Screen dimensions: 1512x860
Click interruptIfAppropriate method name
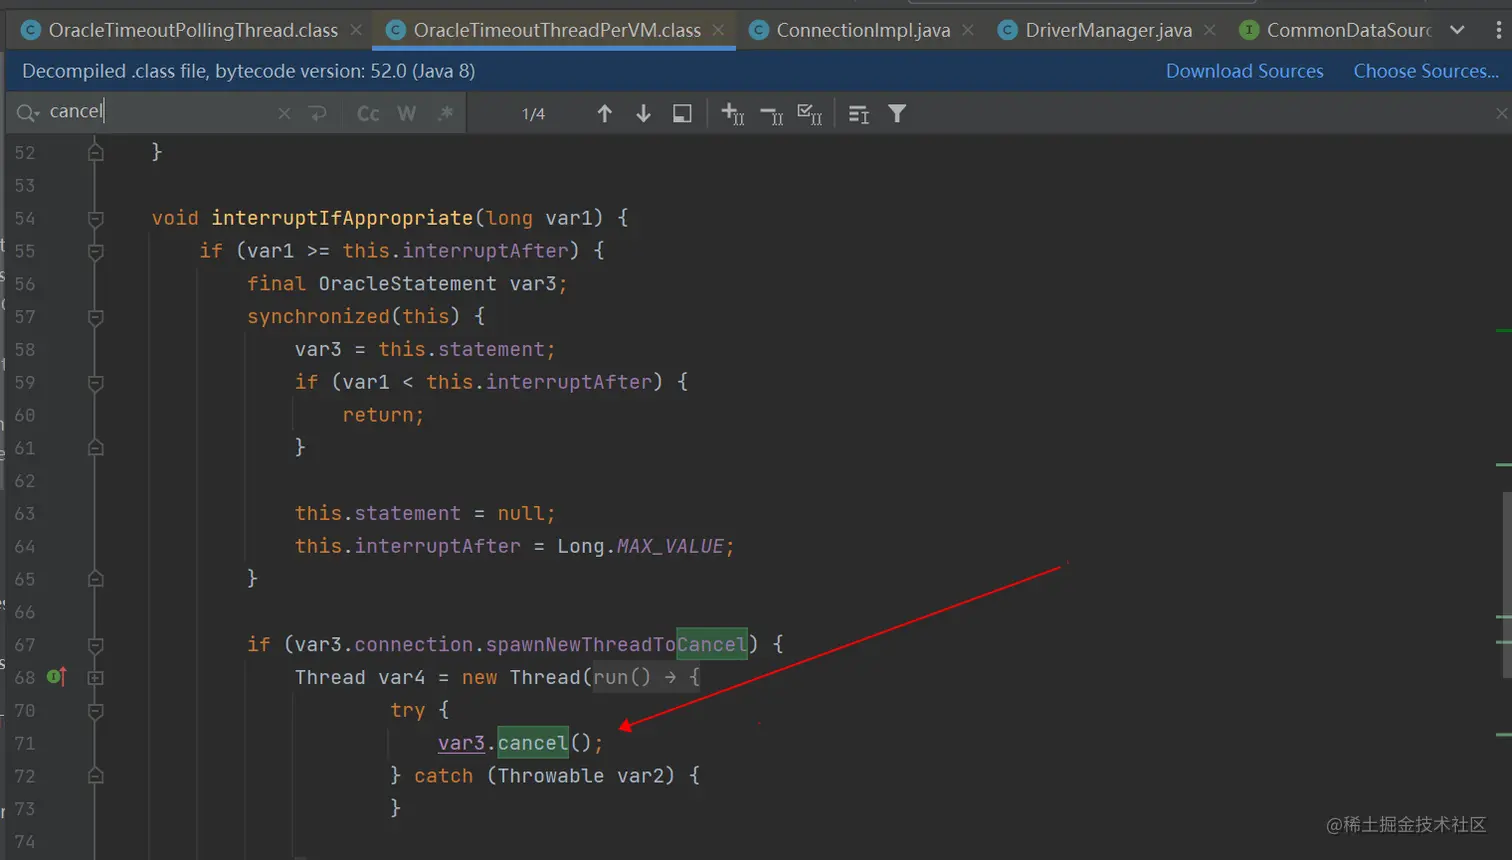pos(342,218)
